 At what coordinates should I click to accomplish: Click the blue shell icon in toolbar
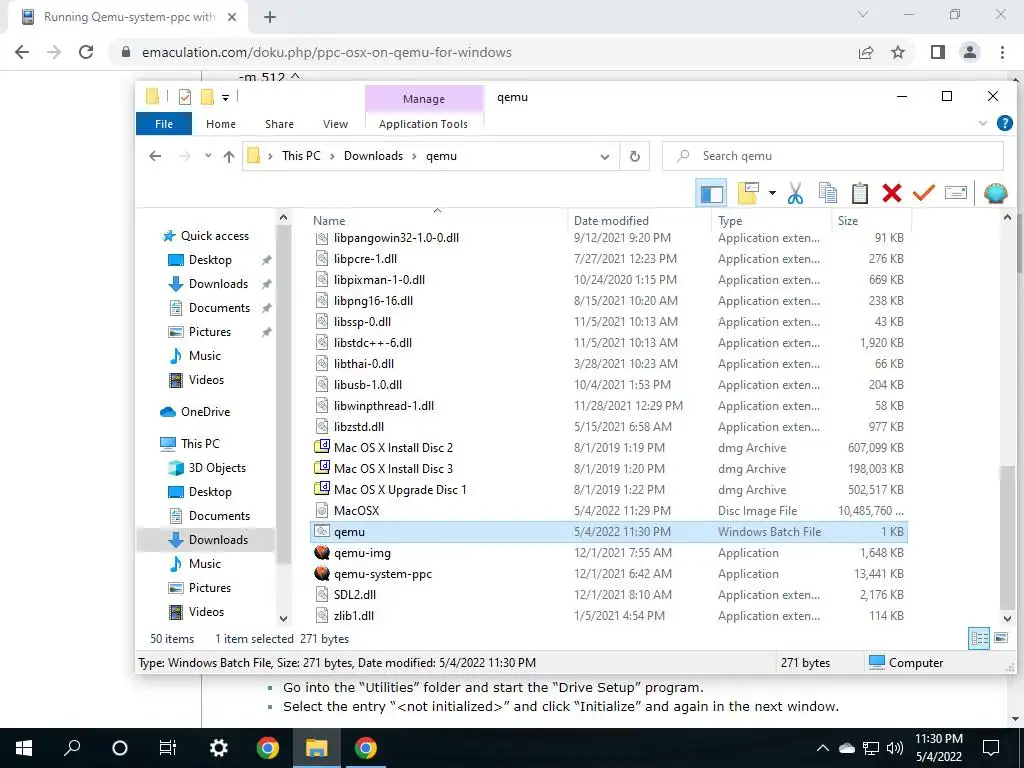pyautogui.click(x=995, y=193)
